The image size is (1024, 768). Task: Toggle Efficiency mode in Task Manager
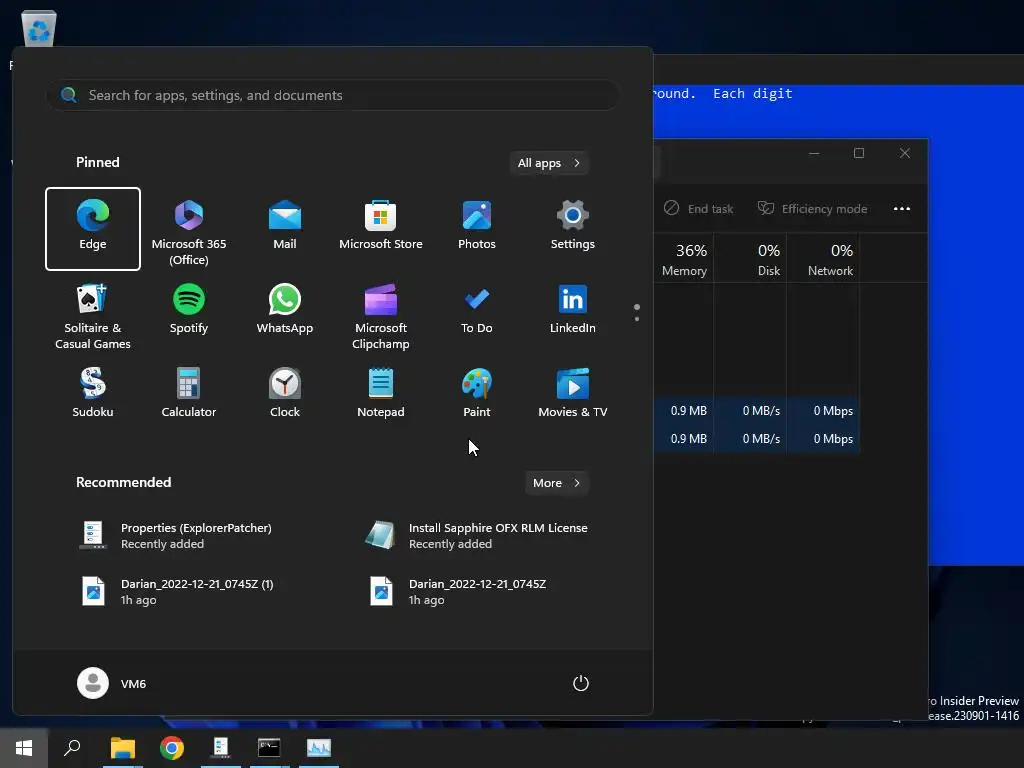(812, 209)
